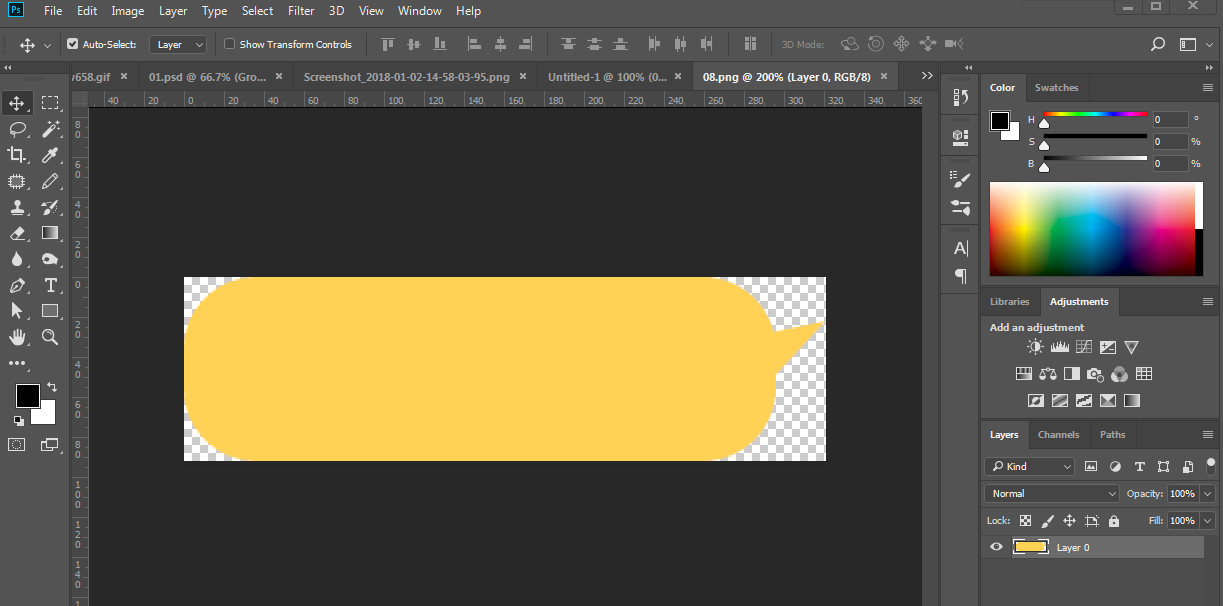Enable Show Transform Controls checkbox

229,44
